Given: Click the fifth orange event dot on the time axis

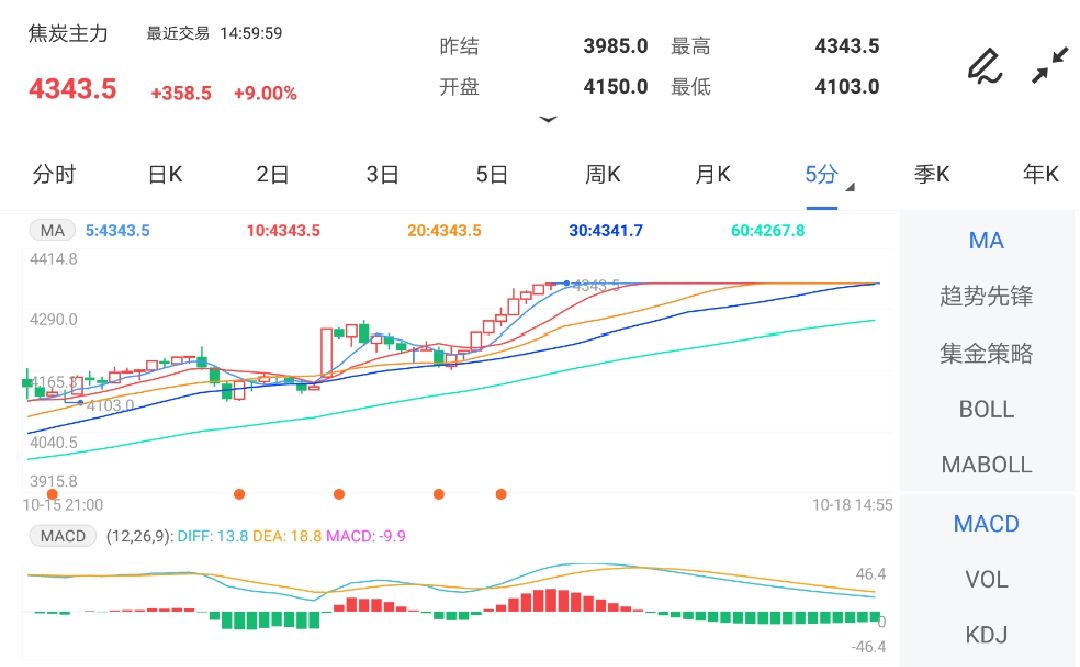Looking at the screenshot, I should [x=501, y=494].
